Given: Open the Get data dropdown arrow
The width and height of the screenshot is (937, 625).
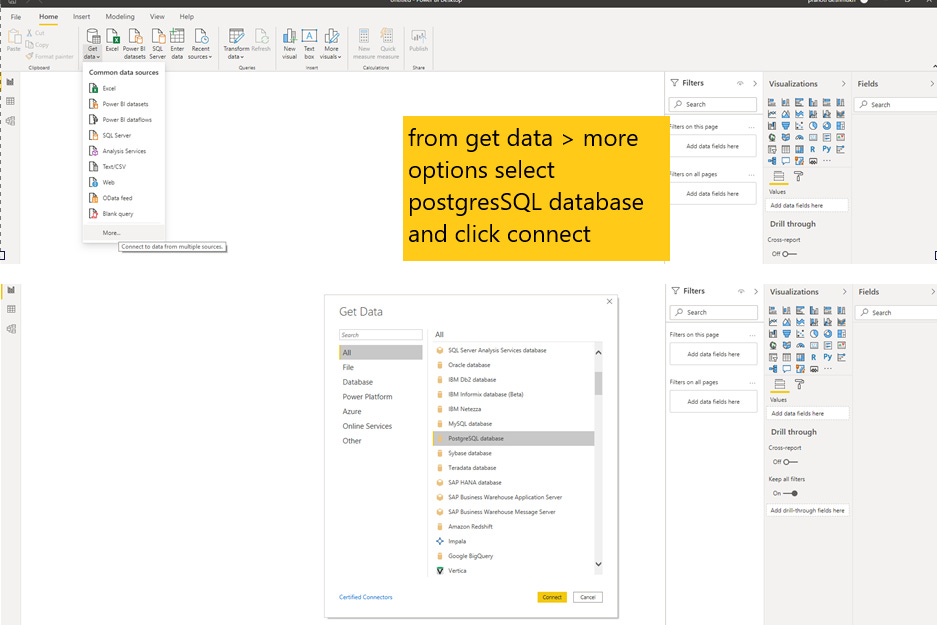Looking at the screenshot, I should [98, 57].
